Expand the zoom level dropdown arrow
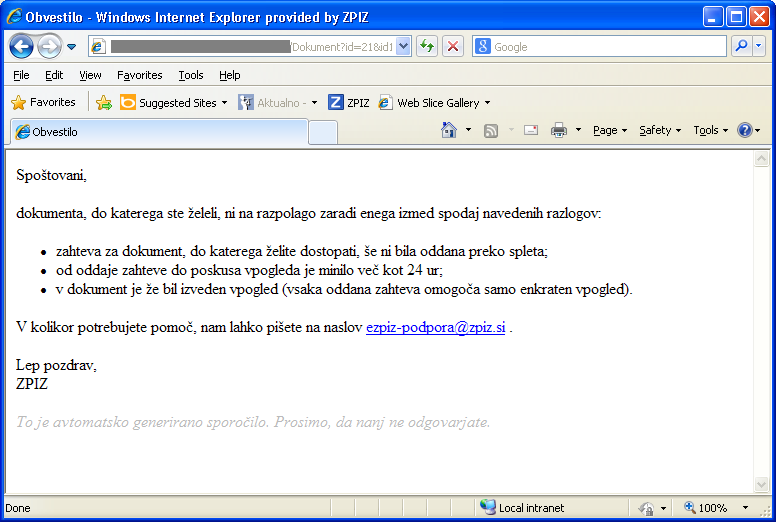Screen dimensions: 776x522 coord(745,508)
